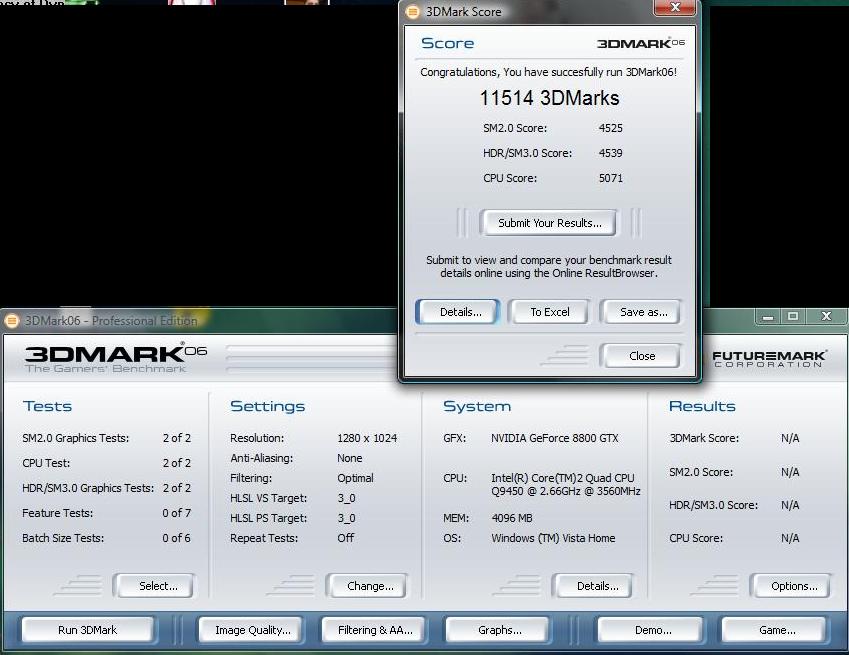Screen dimensions: 849x655
Task: Click the 'HLSL VS Target:' label
Action: tap(269, 498)
